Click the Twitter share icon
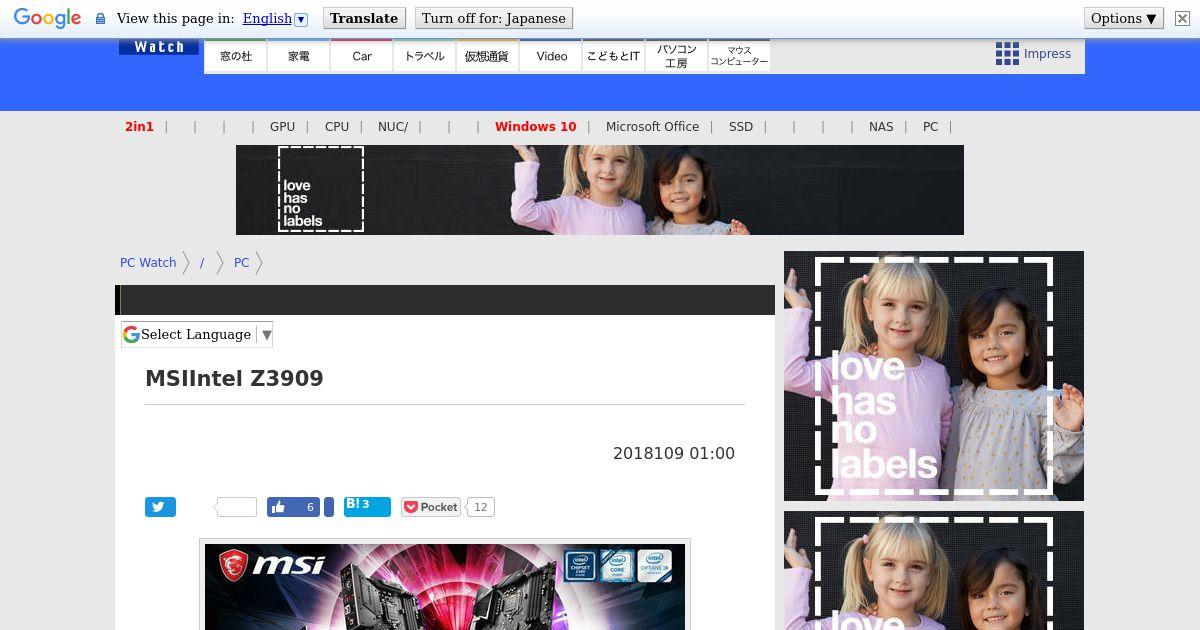The image size is (1200, 630). point(160,507)
